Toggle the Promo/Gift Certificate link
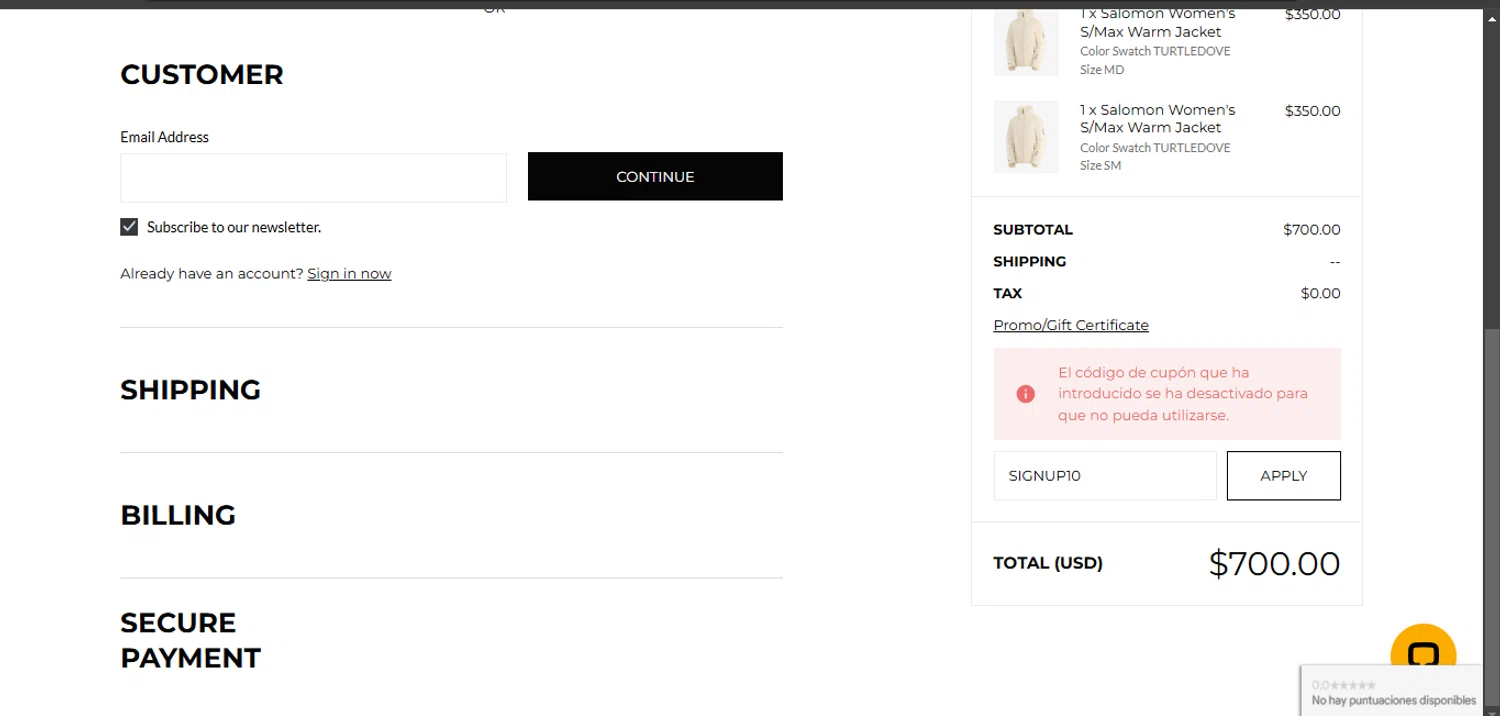 coord(1070,325)
